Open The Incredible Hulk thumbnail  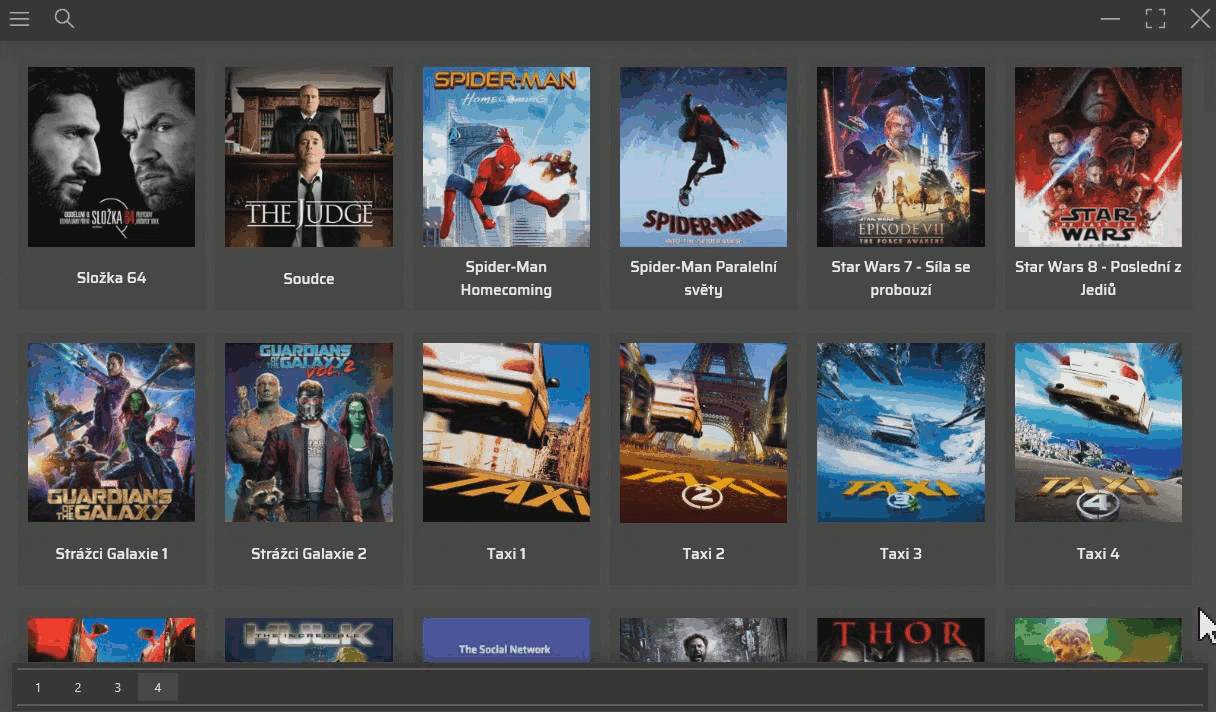309,640
